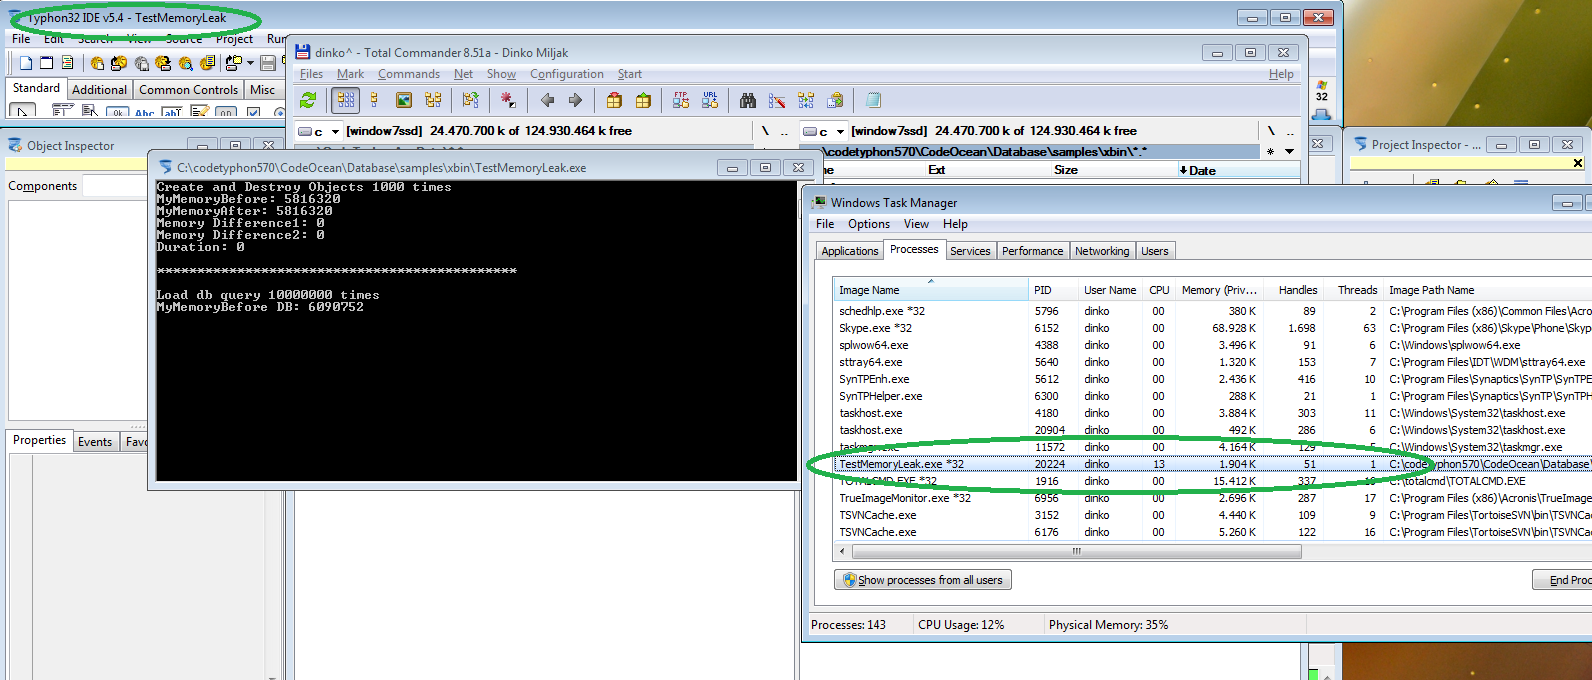The height and width of the screenshot is (680, 1592).
Task: Open the FTP connect icon in Total Commander
Action: (x=681, y=100)
